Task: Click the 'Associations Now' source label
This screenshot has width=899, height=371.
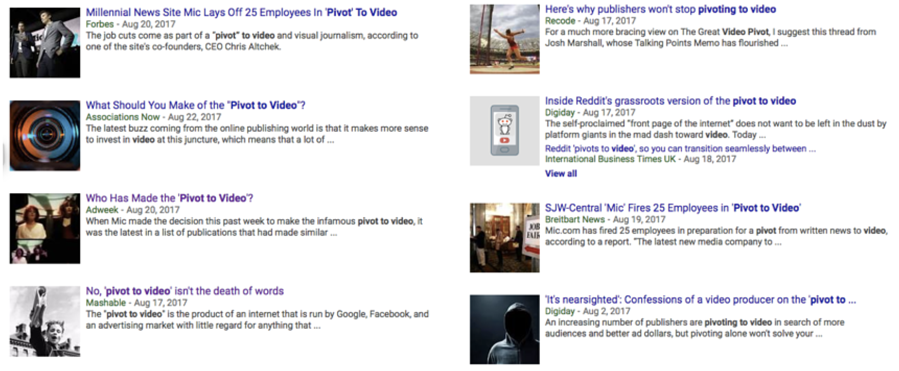Action: 123,117
